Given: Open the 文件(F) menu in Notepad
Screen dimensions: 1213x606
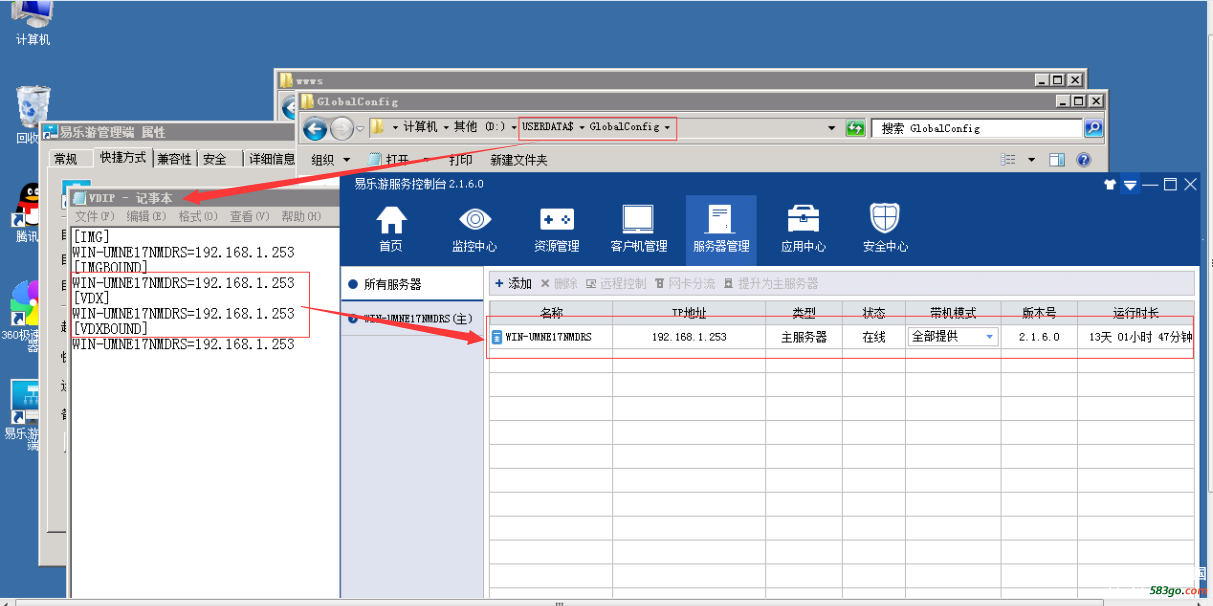Looking at the screenshot, I should tap(95, 216).
